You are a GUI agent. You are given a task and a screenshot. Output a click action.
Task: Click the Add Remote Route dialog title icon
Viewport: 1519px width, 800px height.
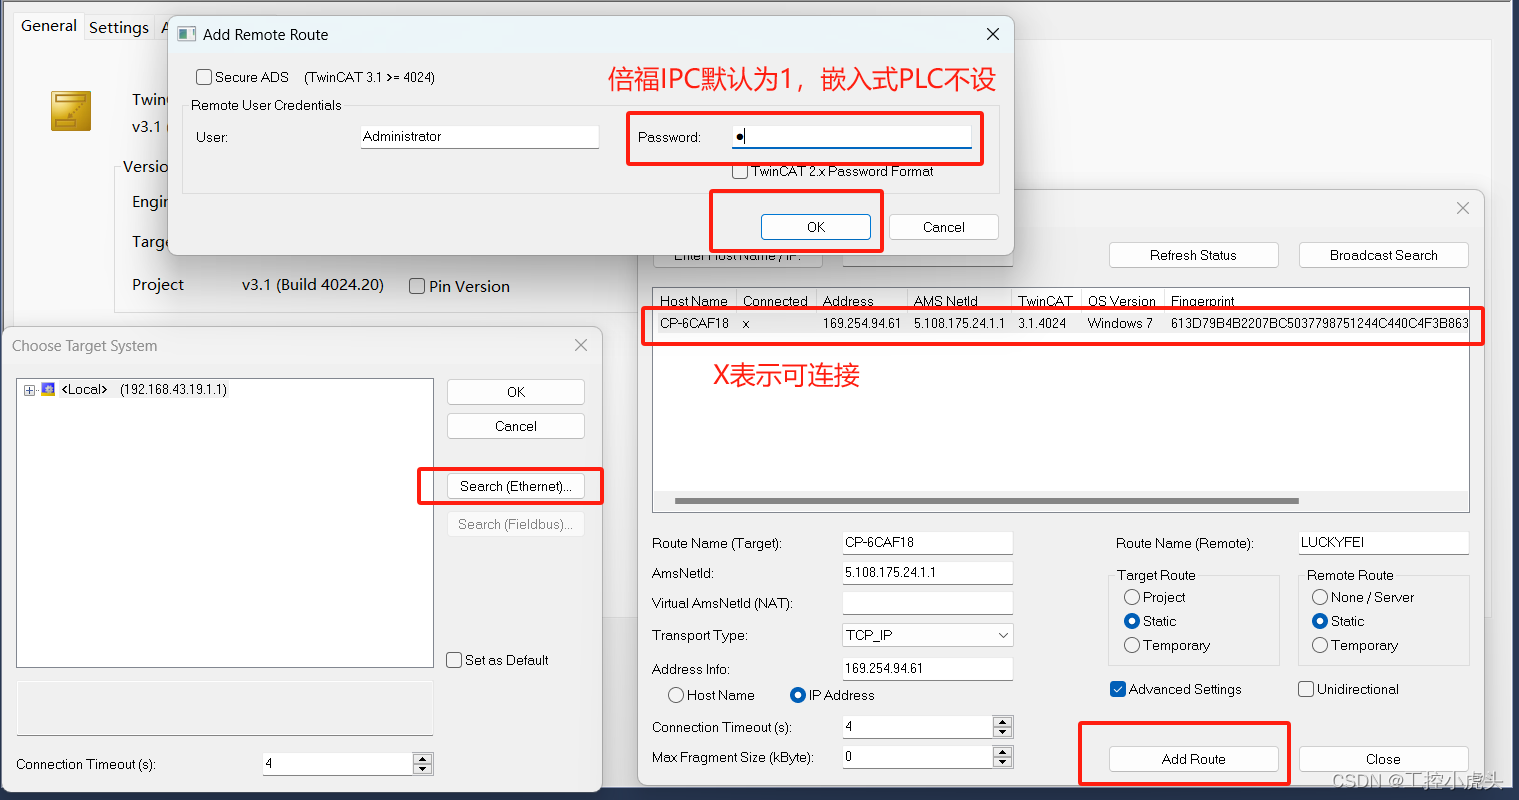[186, 34]
